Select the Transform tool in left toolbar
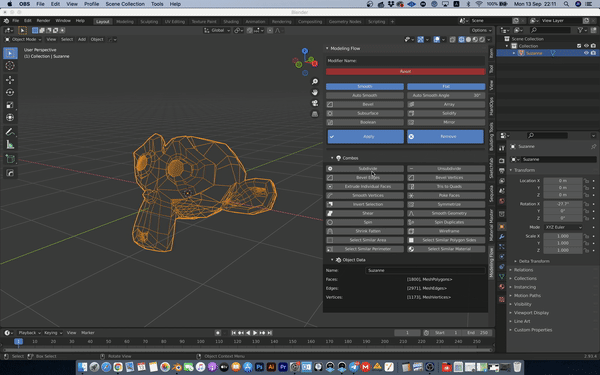 click(x=10, y=117)
